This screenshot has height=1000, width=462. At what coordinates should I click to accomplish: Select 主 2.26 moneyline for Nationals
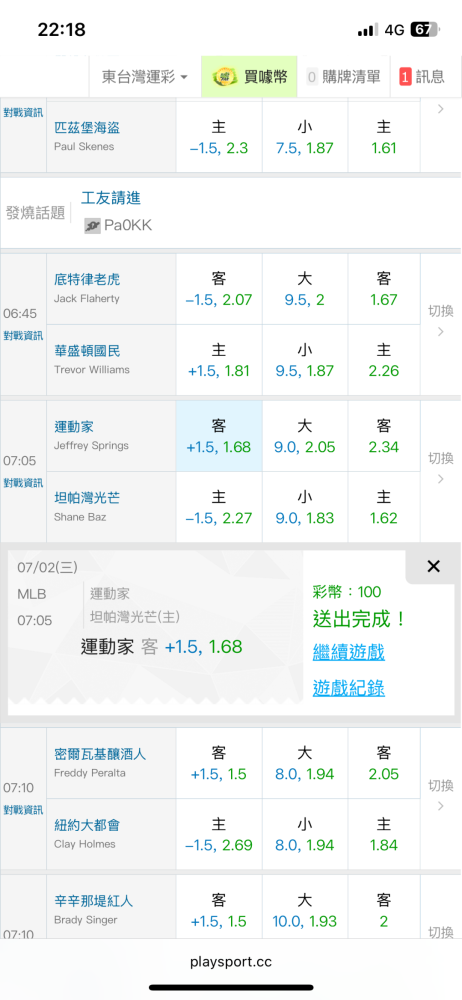[384, 360]
